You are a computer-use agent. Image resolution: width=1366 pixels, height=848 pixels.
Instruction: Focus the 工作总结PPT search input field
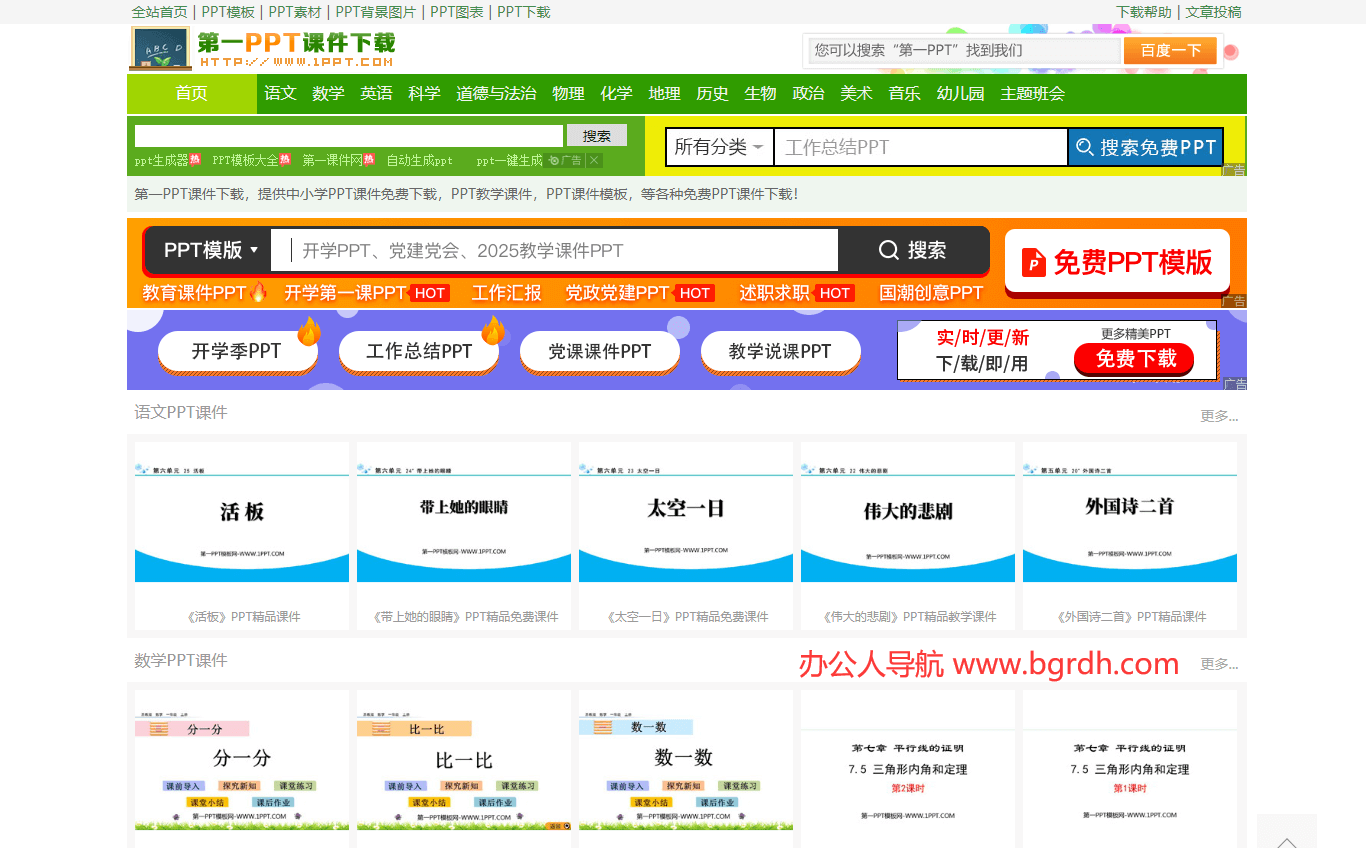(920, 147)
